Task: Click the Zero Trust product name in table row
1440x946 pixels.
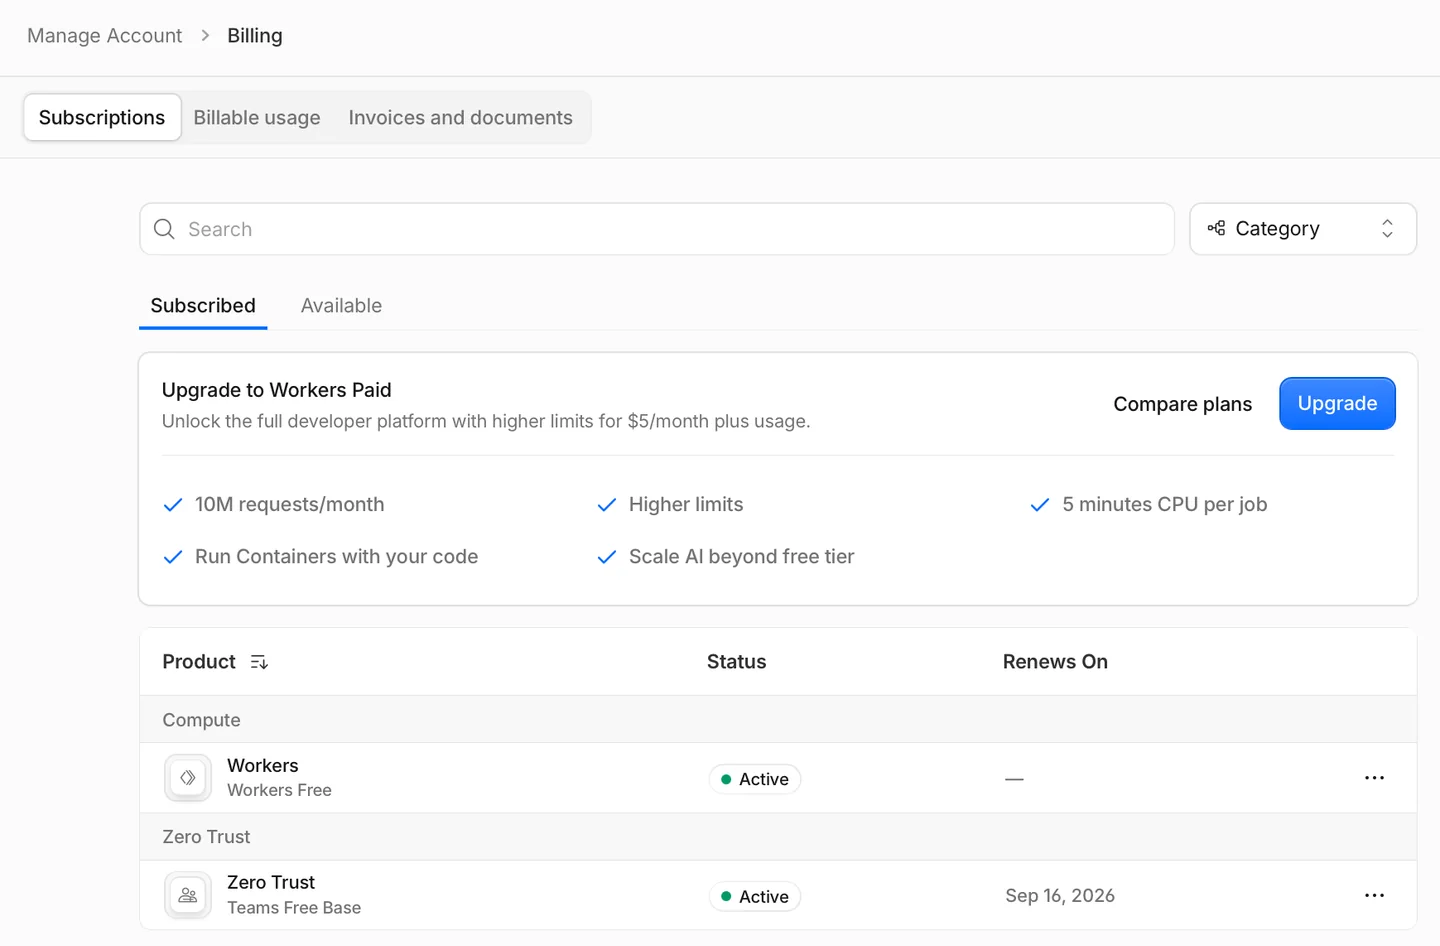Action: click(271, 882)
